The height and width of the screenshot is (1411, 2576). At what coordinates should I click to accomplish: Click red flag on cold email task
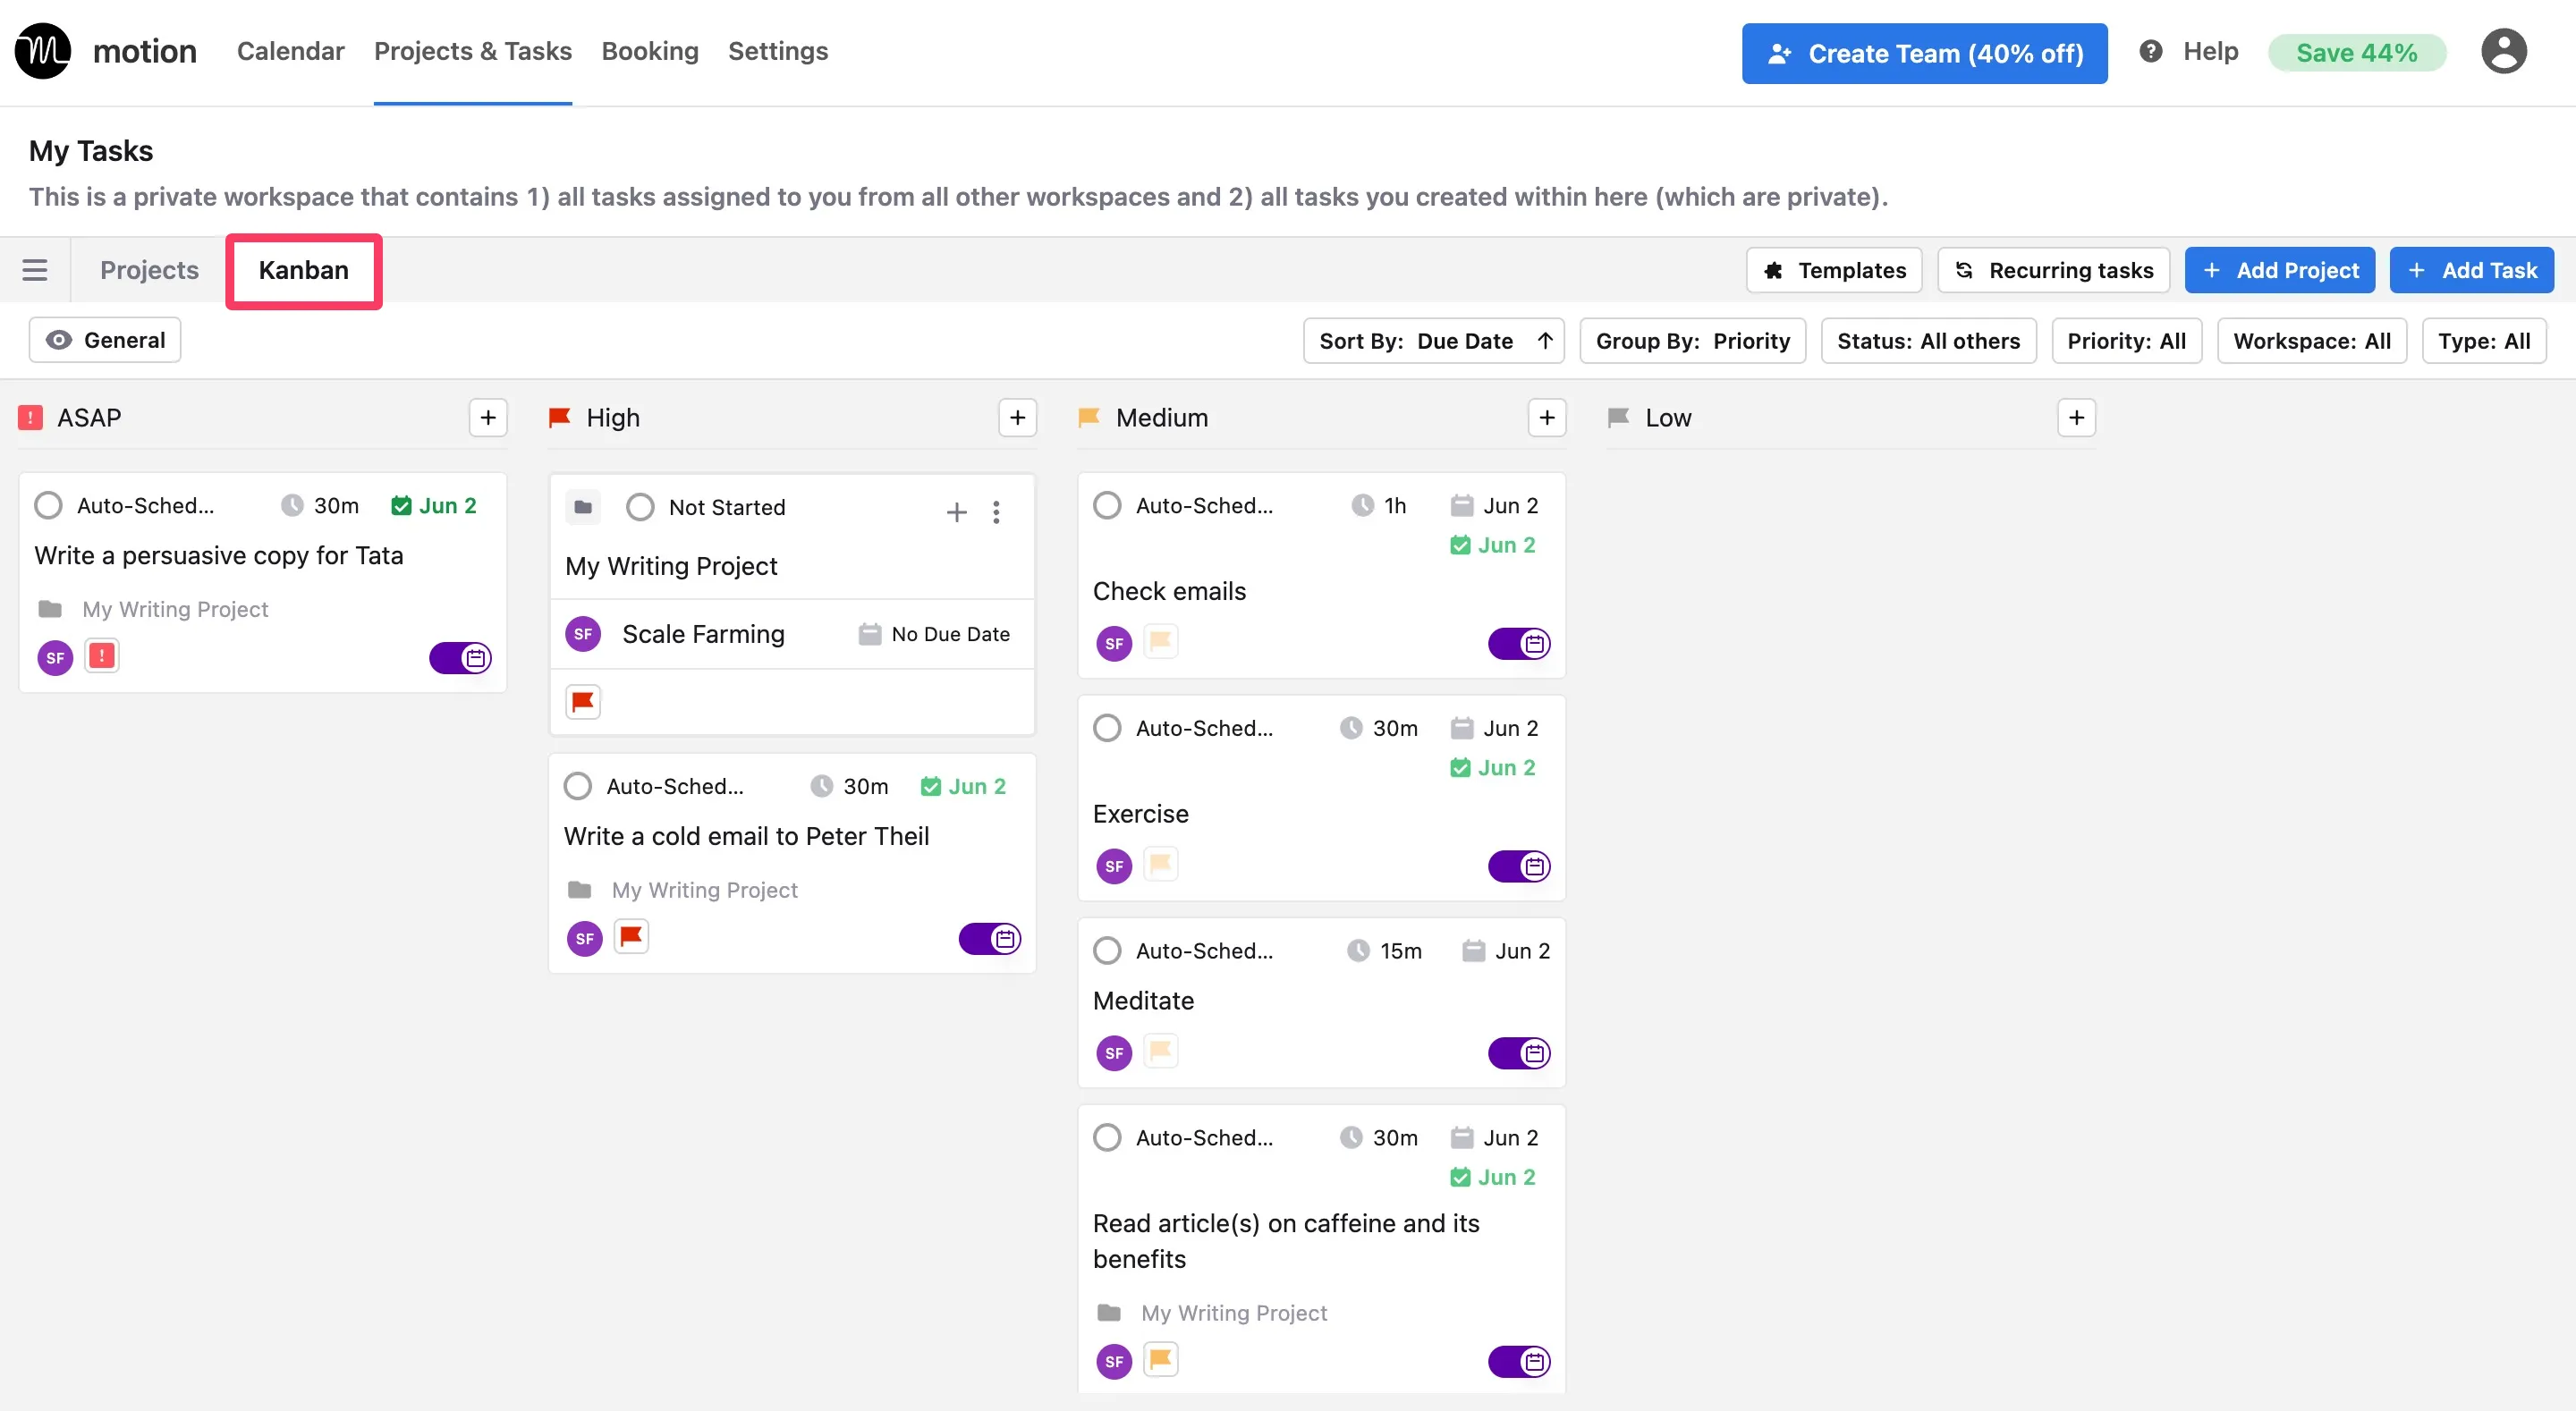click(631, 937)
